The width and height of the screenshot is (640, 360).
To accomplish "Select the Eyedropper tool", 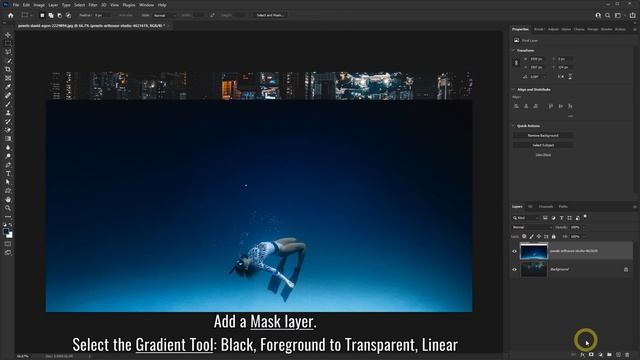I will click(x=8, y=87).
